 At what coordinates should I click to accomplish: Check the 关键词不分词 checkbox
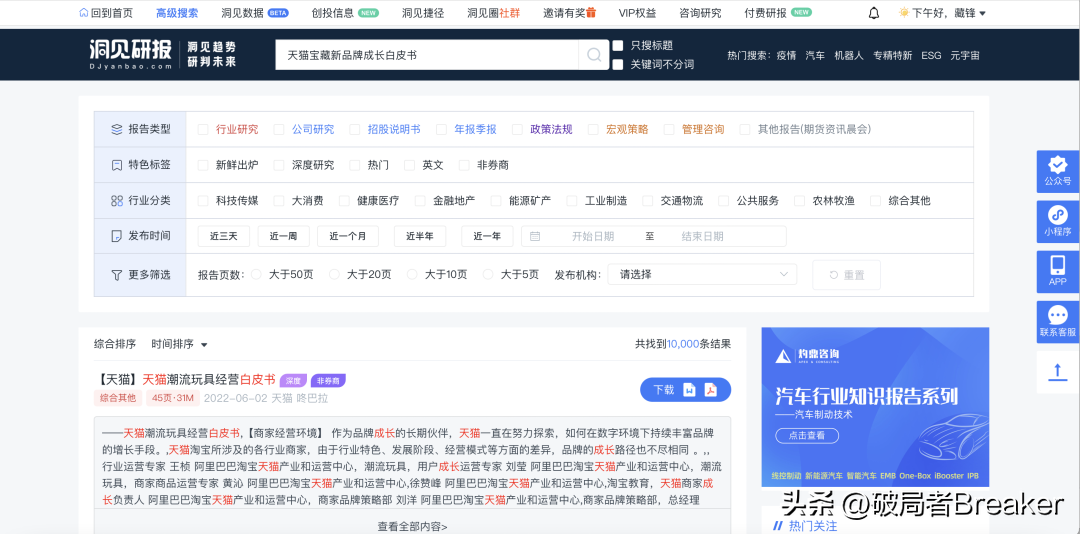click(618, 64)
